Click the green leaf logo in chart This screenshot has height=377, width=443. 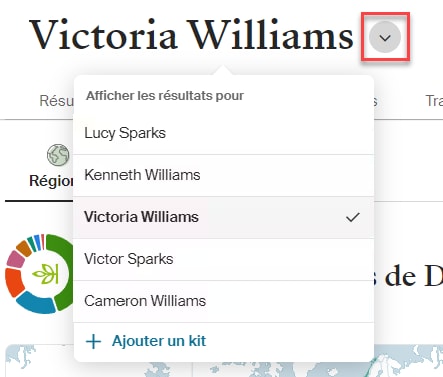click(x=46, y=274)
